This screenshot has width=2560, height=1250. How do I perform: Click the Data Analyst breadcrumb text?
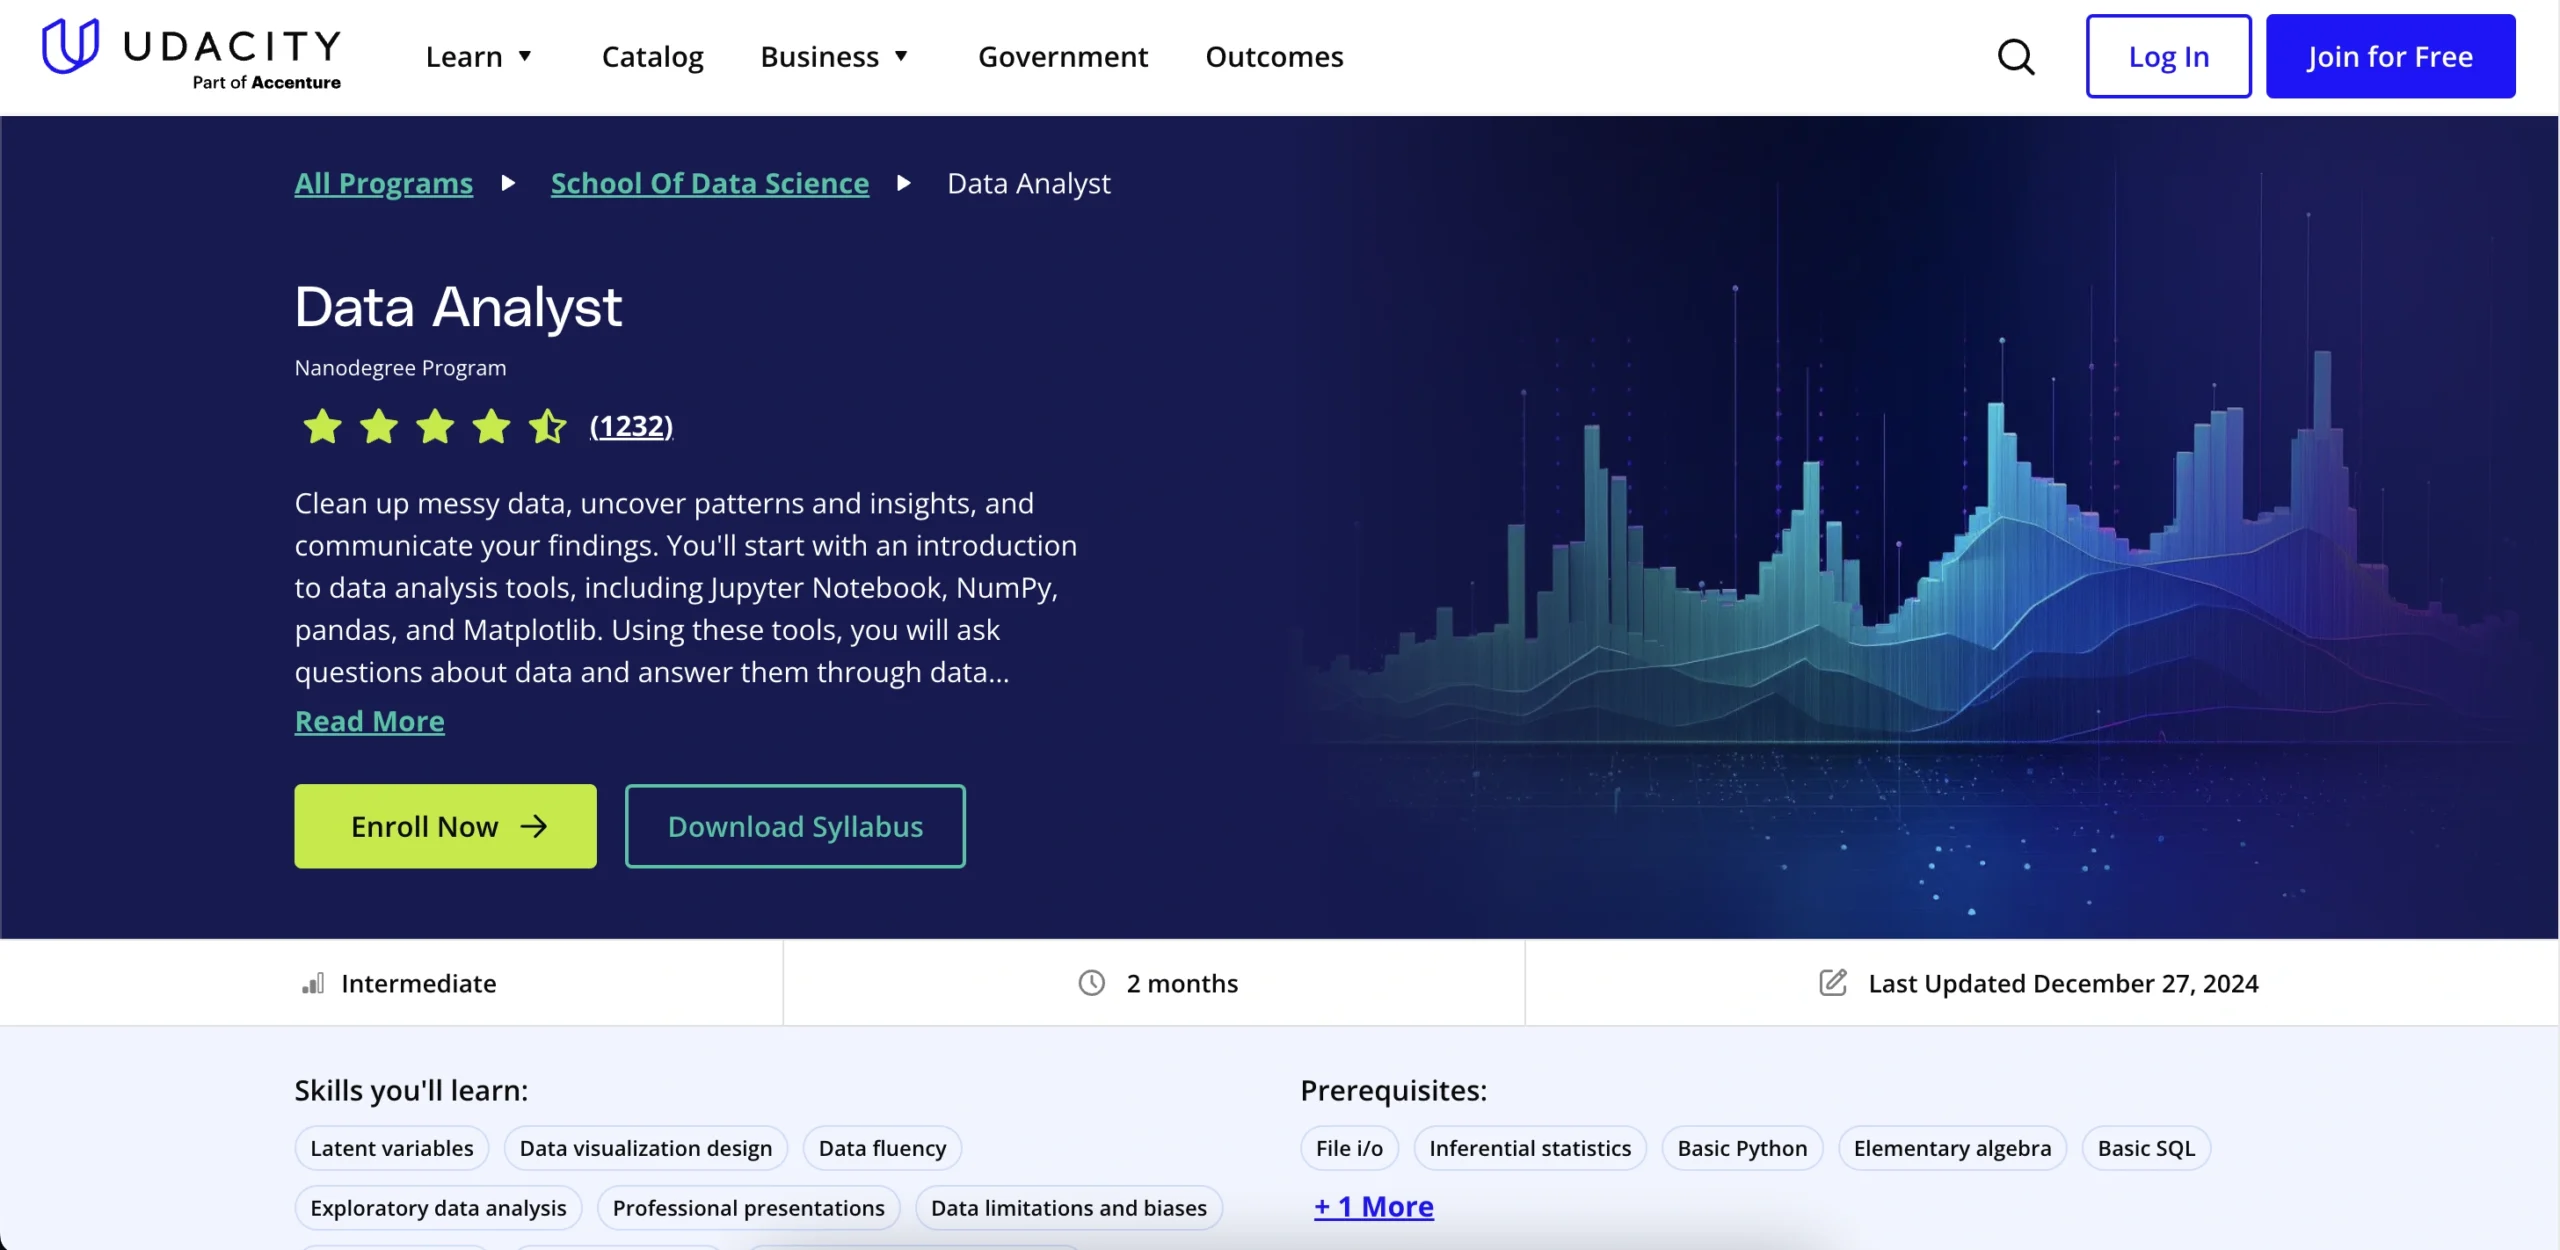point(1028,183)
